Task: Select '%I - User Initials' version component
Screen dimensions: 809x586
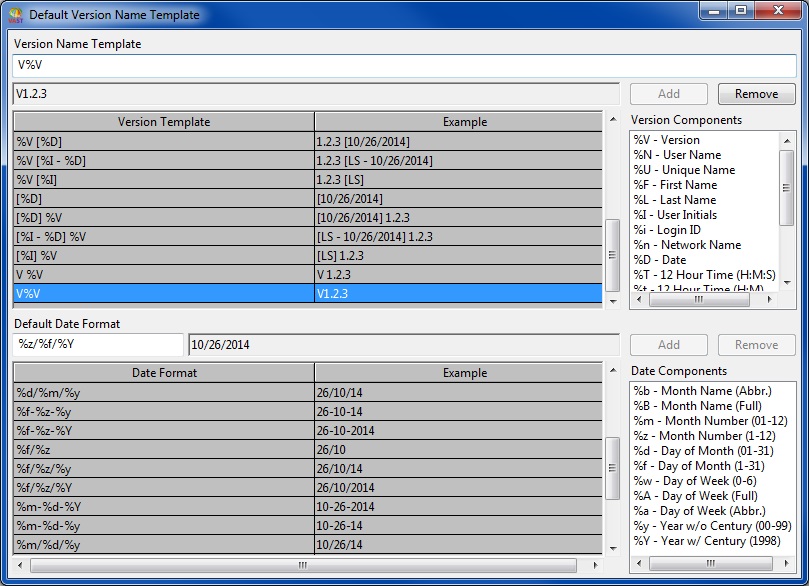Action: click(x=675, y=215)
